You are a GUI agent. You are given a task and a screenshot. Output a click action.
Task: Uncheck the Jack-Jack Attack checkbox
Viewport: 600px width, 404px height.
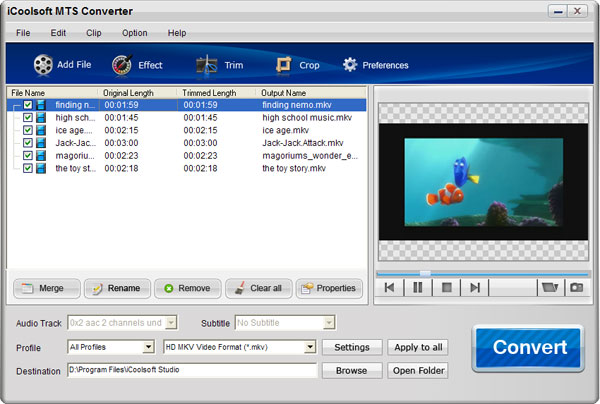point(28,143)
